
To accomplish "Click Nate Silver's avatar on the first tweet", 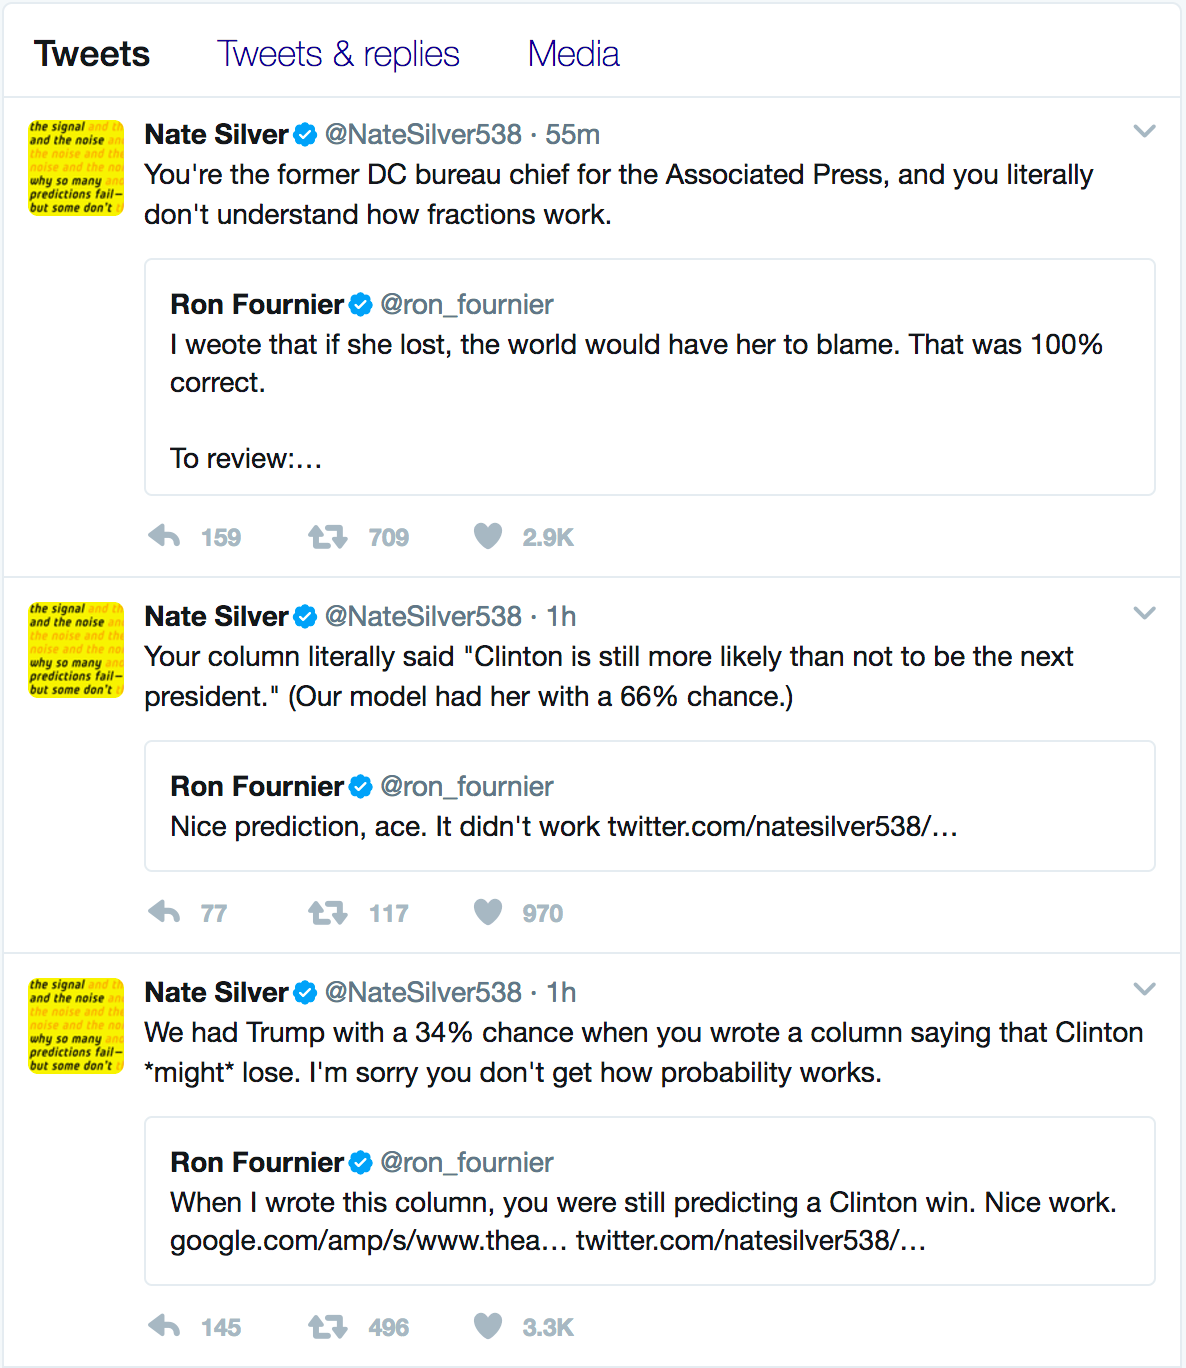I will pyautogui.click(x=76, y=167).
